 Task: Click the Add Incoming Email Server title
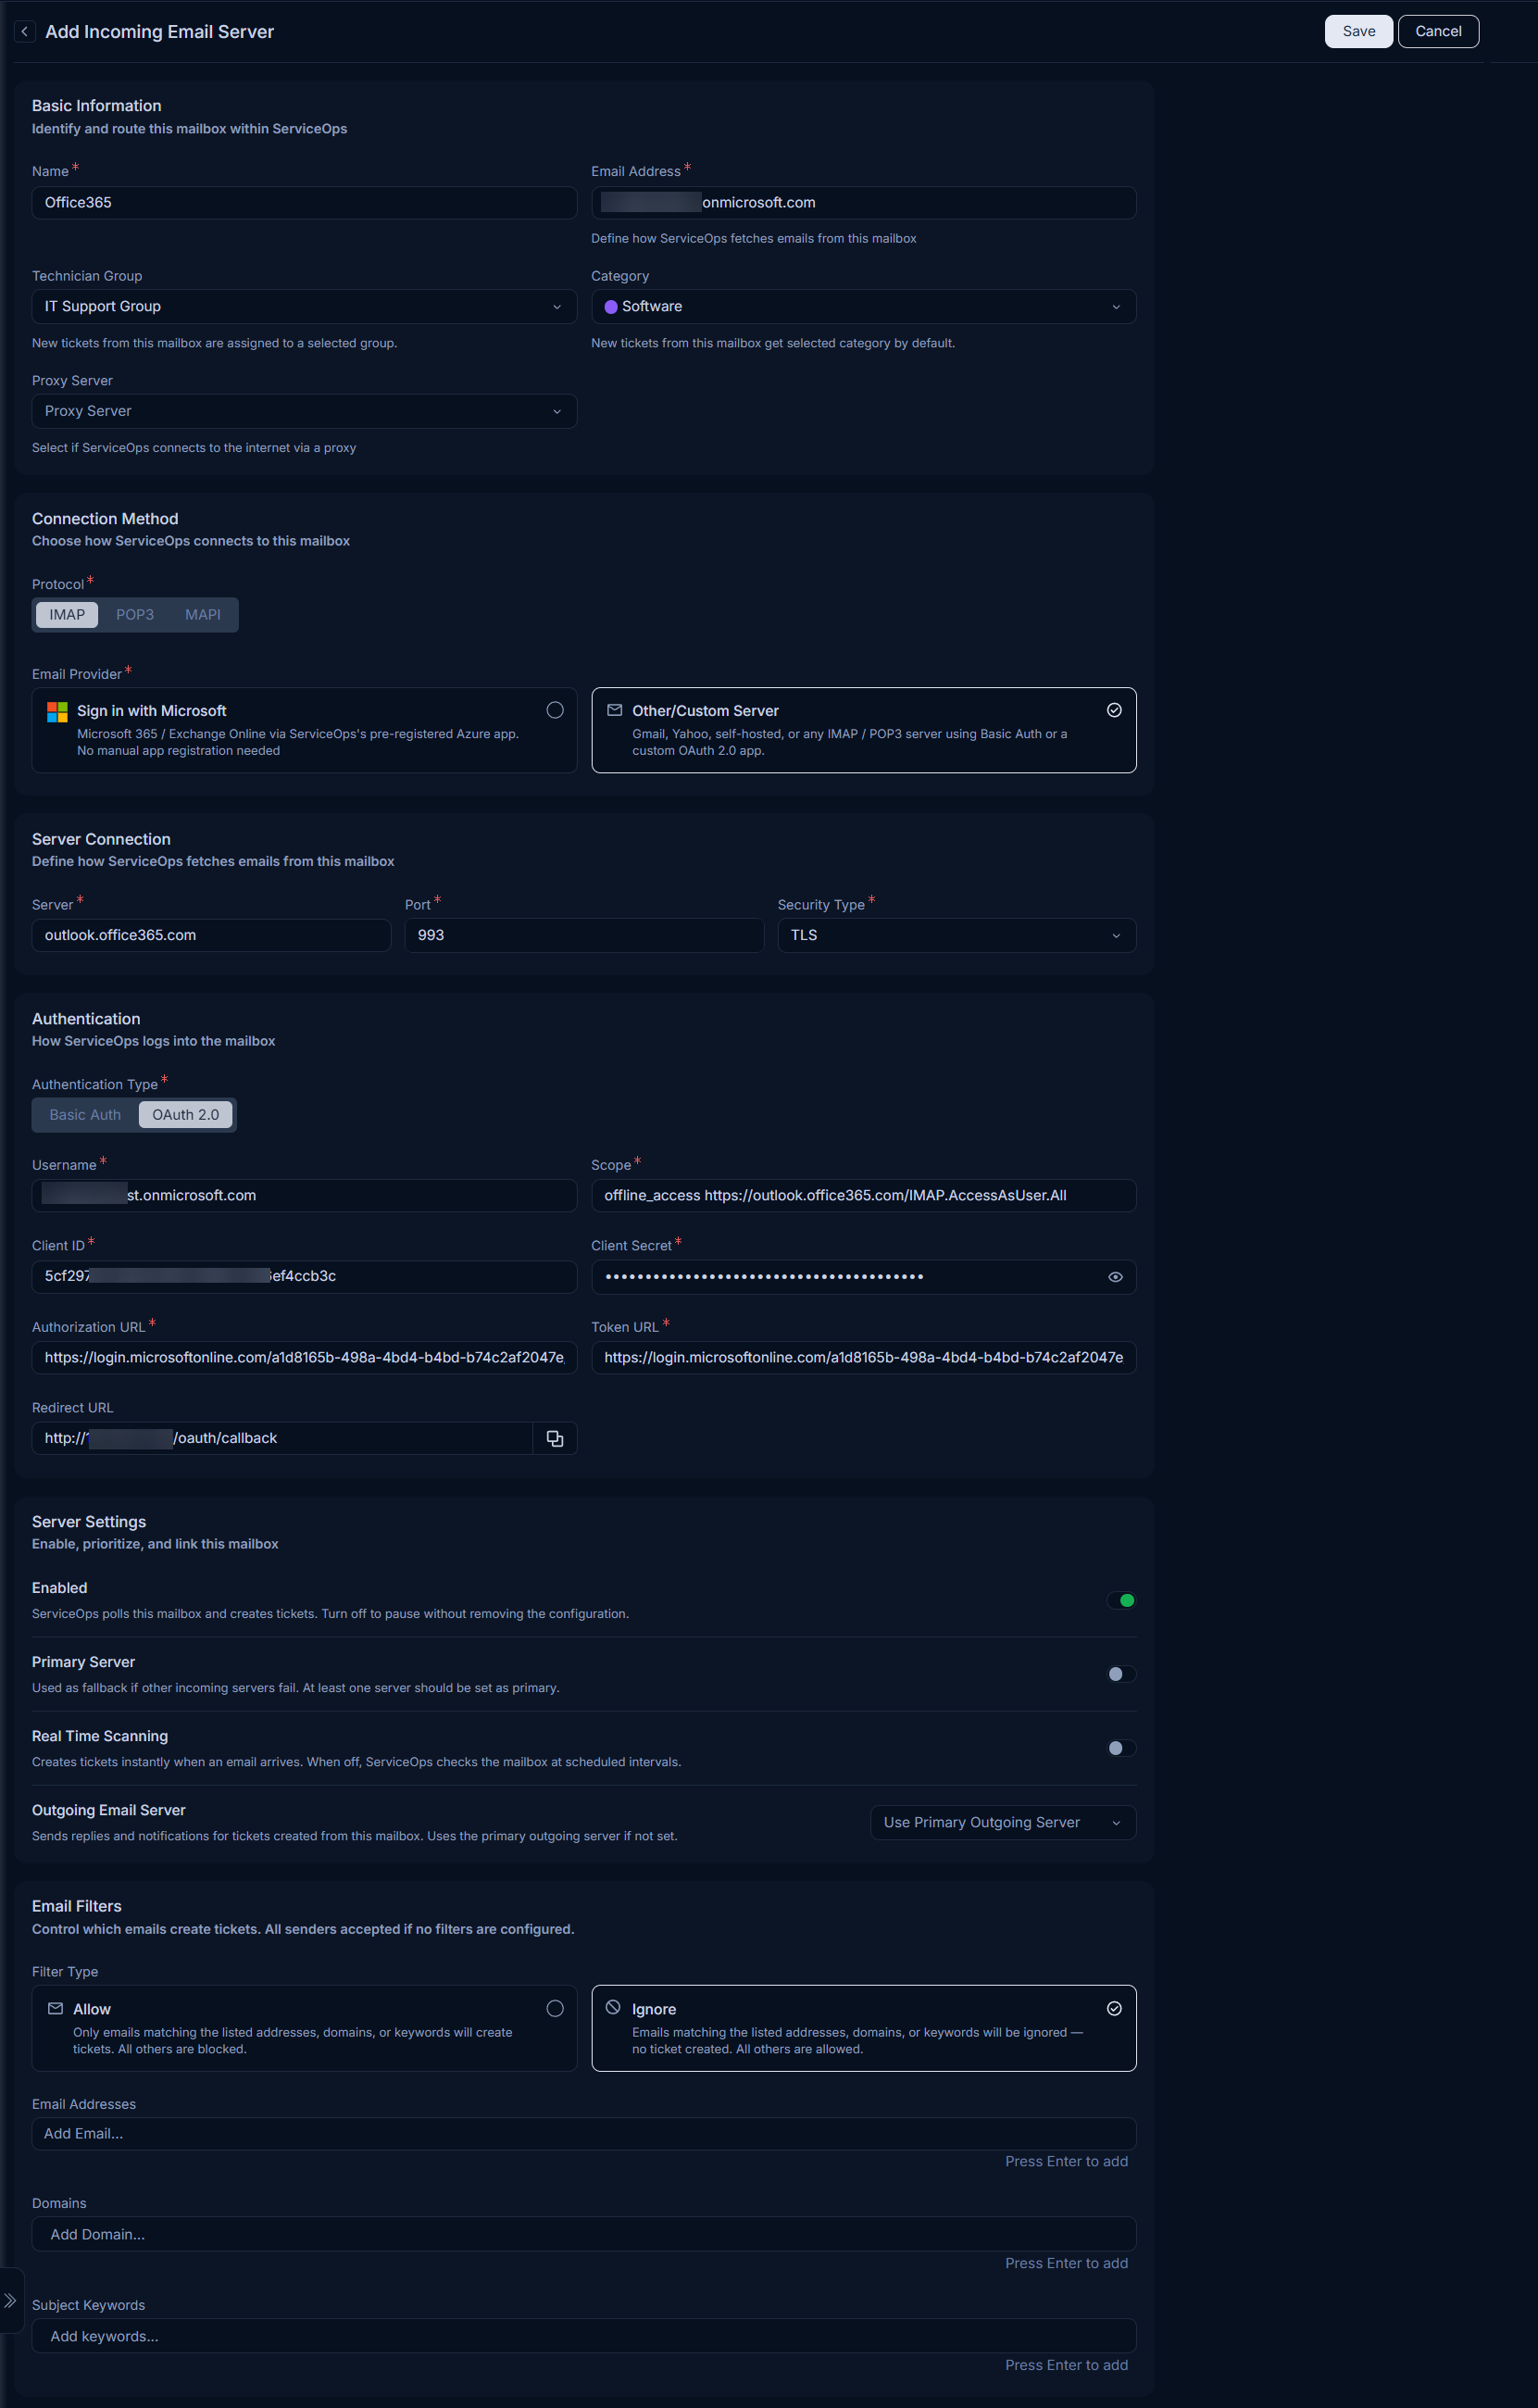pyautogui.click(x=159, y=32)
